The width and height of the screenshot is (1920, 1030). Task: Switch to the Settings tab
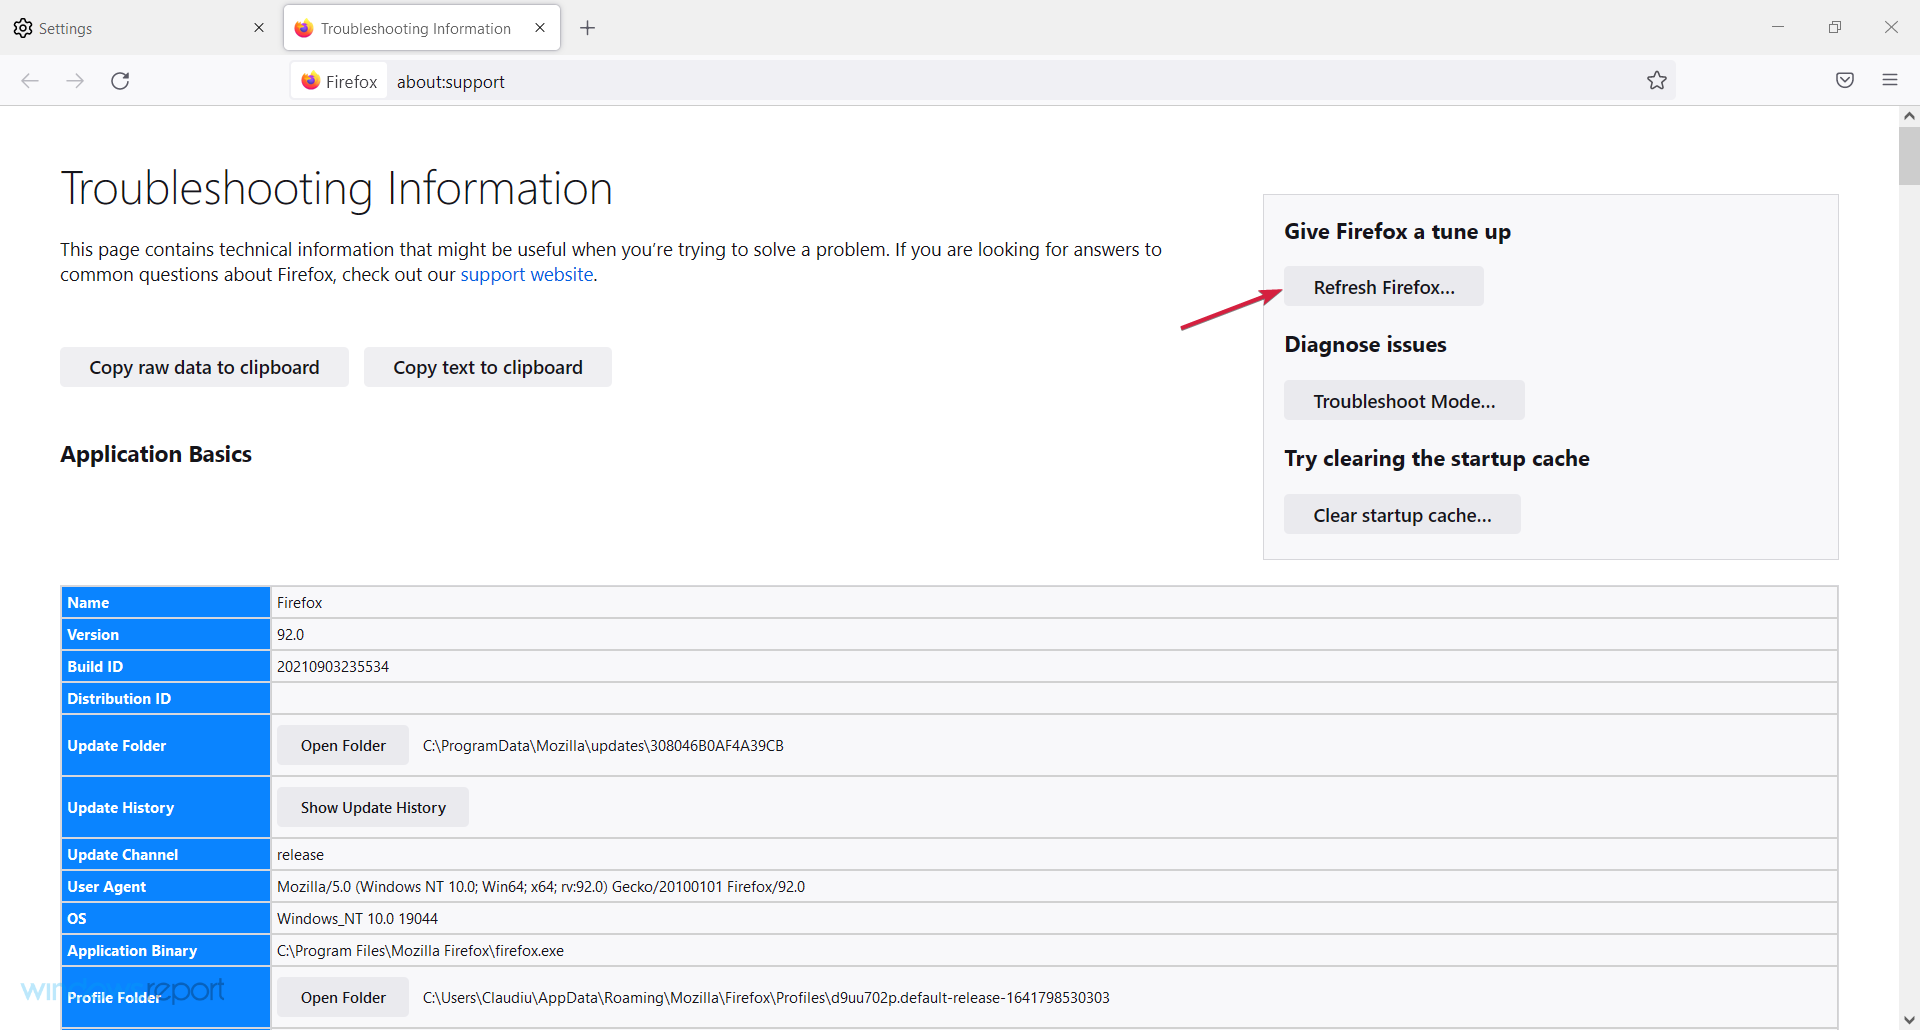tap(140, 28)
